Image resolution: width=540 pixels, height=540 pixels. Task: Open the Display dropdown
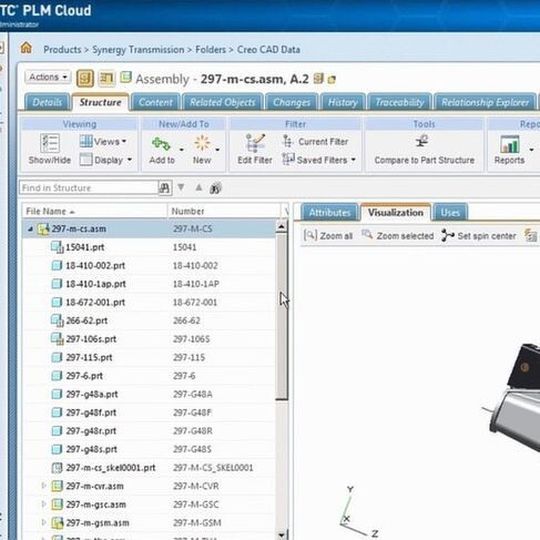coord(106,160)
